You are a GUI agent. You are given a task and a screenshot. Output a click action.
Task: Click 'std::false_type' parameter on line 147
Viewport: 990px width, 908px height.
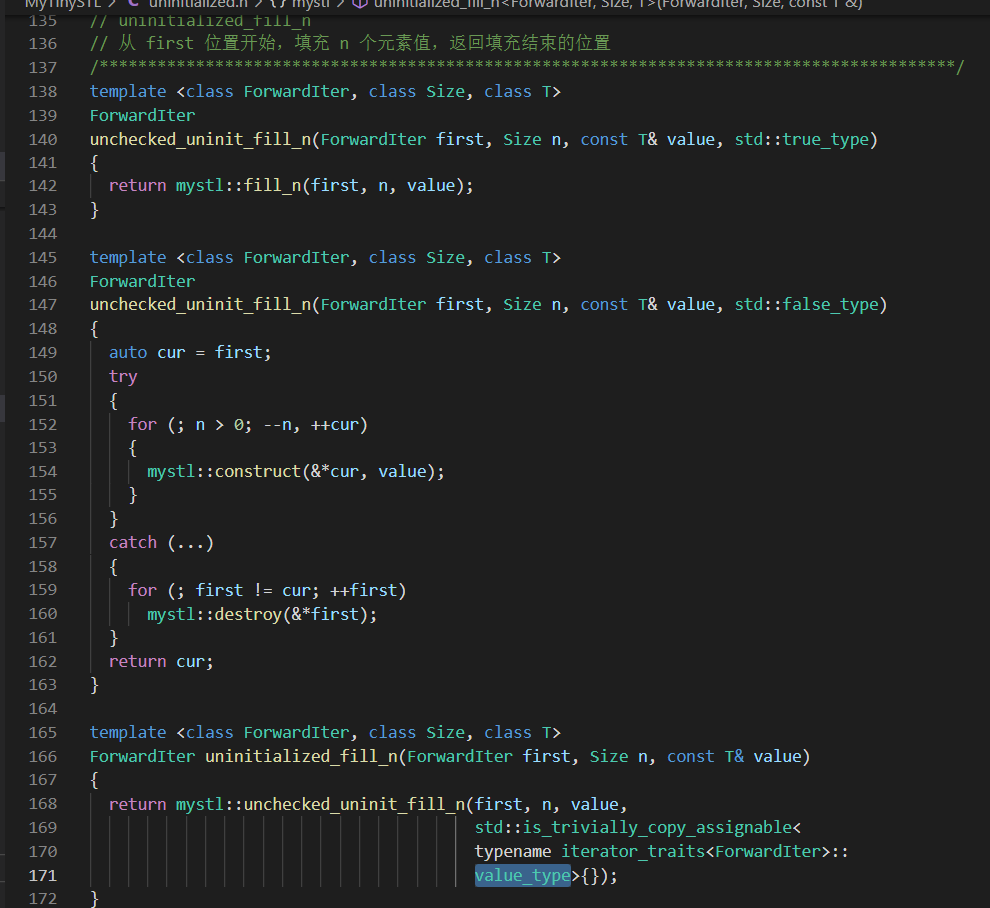pyautogui.click(x=806, y=305)
